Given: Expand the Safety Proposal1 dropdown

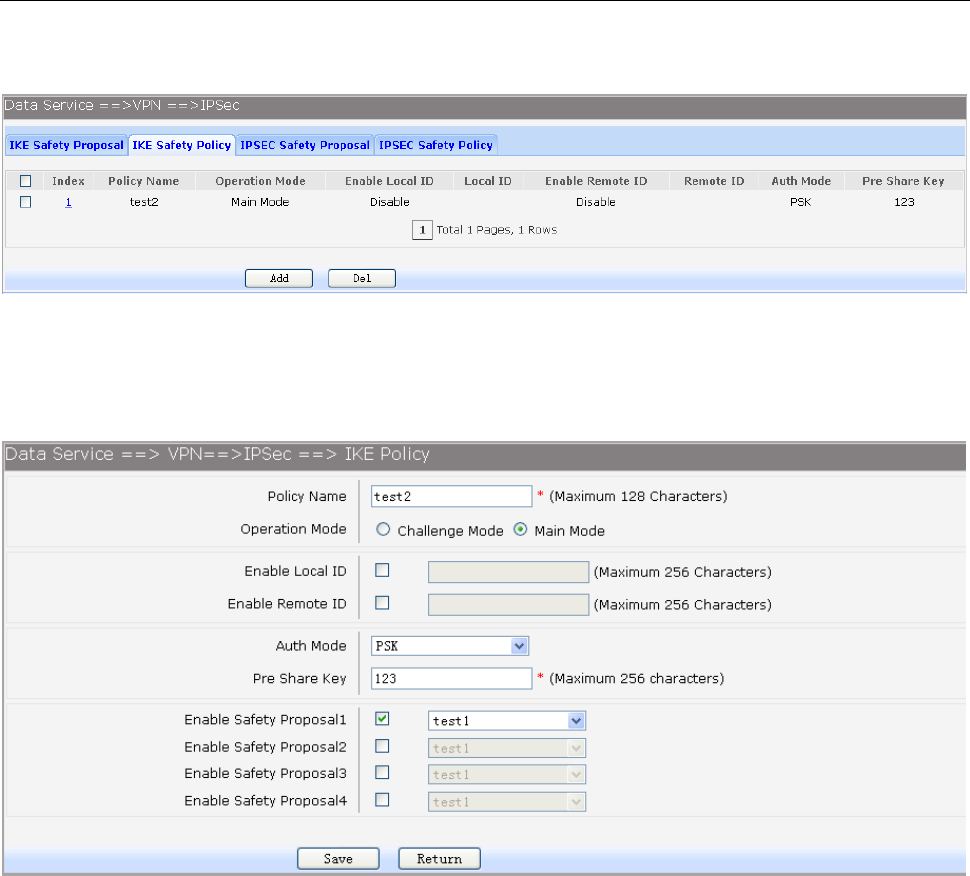Looking at the screenshot, I should coord(506,720).
